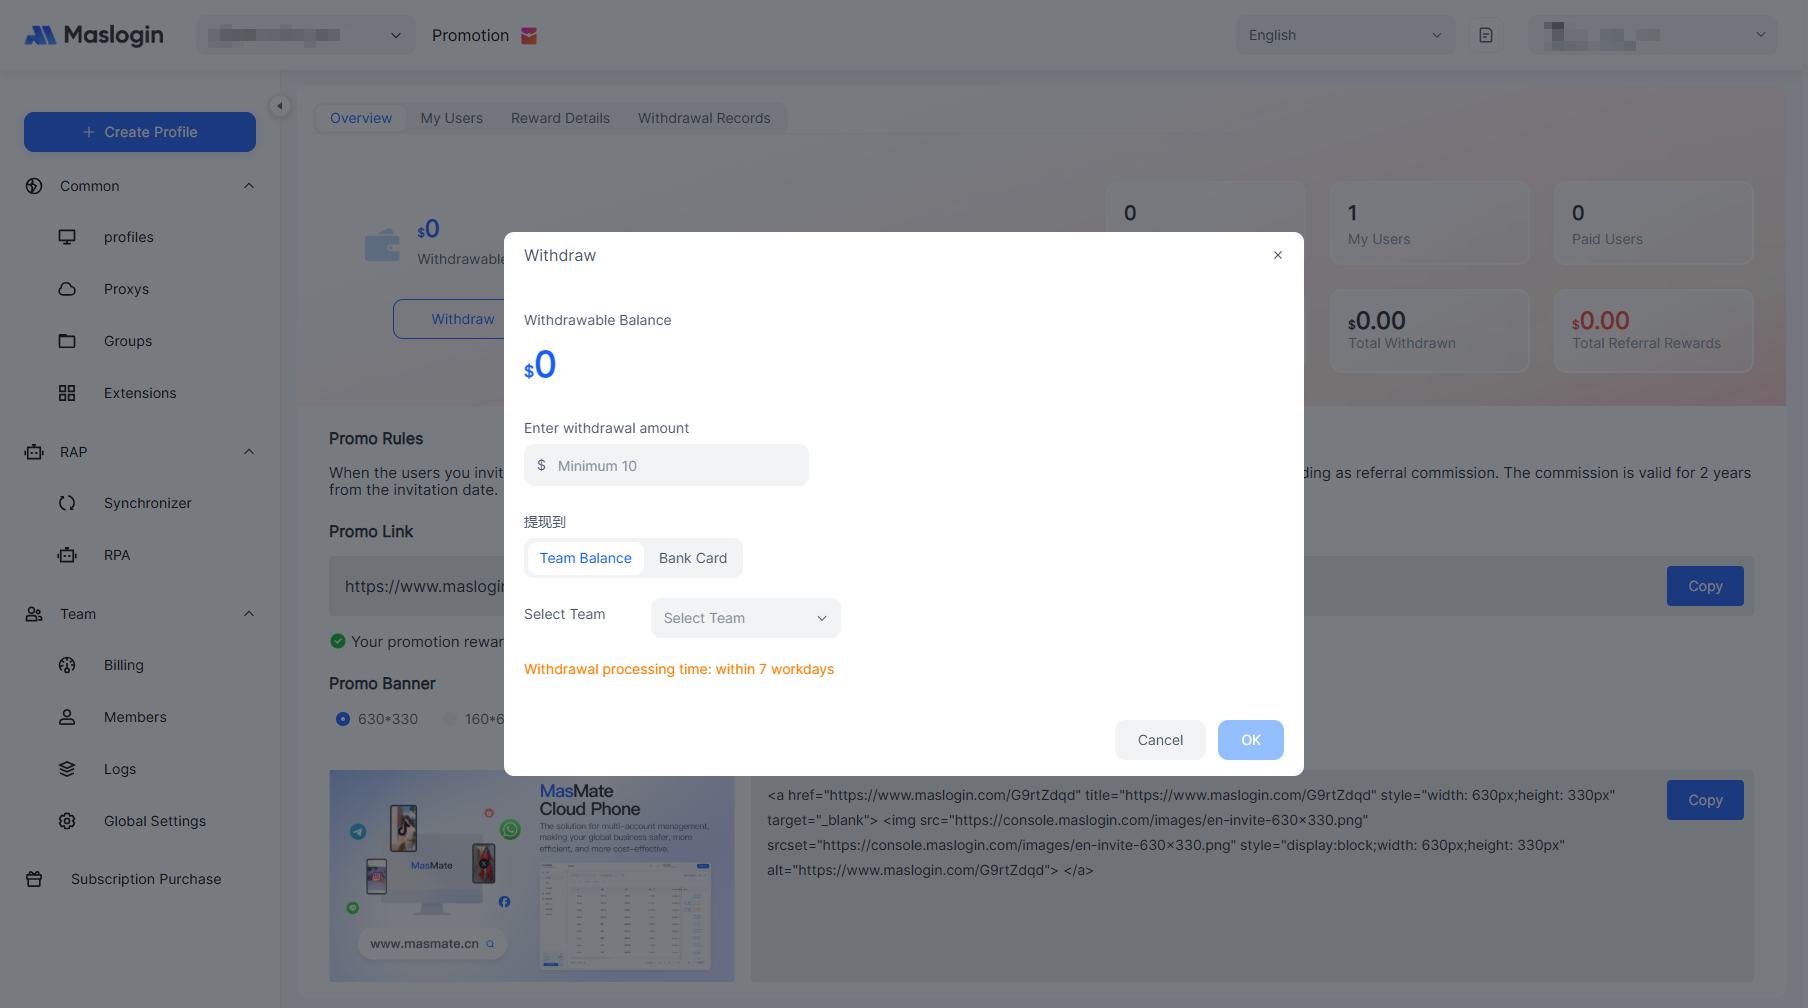
Task: Open the Withdrawal Records tab
Action: point(704,118)
